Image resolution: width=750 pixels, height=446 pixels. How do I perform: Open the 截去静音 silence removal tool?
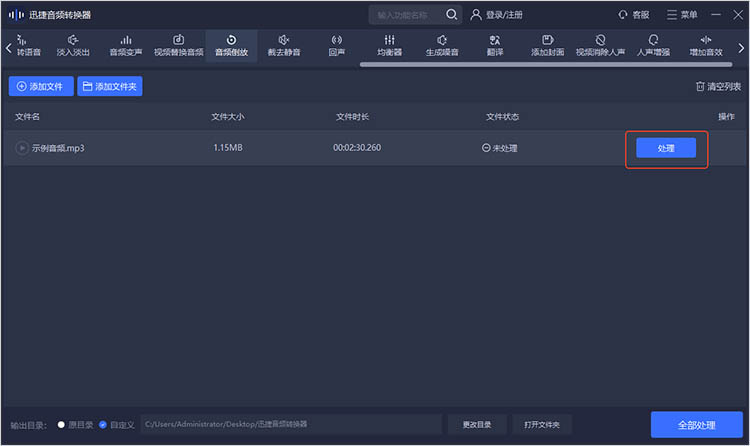click(284, 46)
